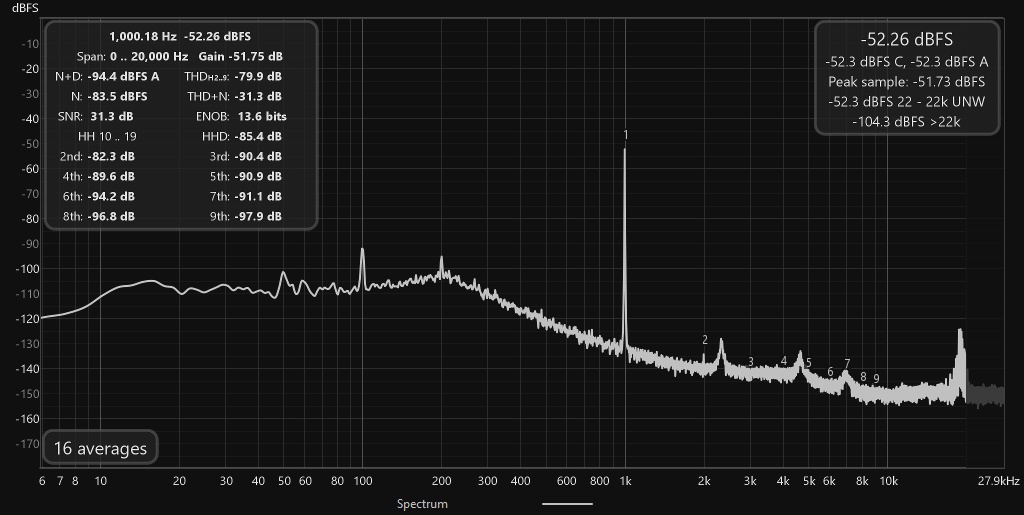This screenshot has width=1024, height=515.
Task: Click harmonic marker 9 on spectrum
Action: point(876,379)
